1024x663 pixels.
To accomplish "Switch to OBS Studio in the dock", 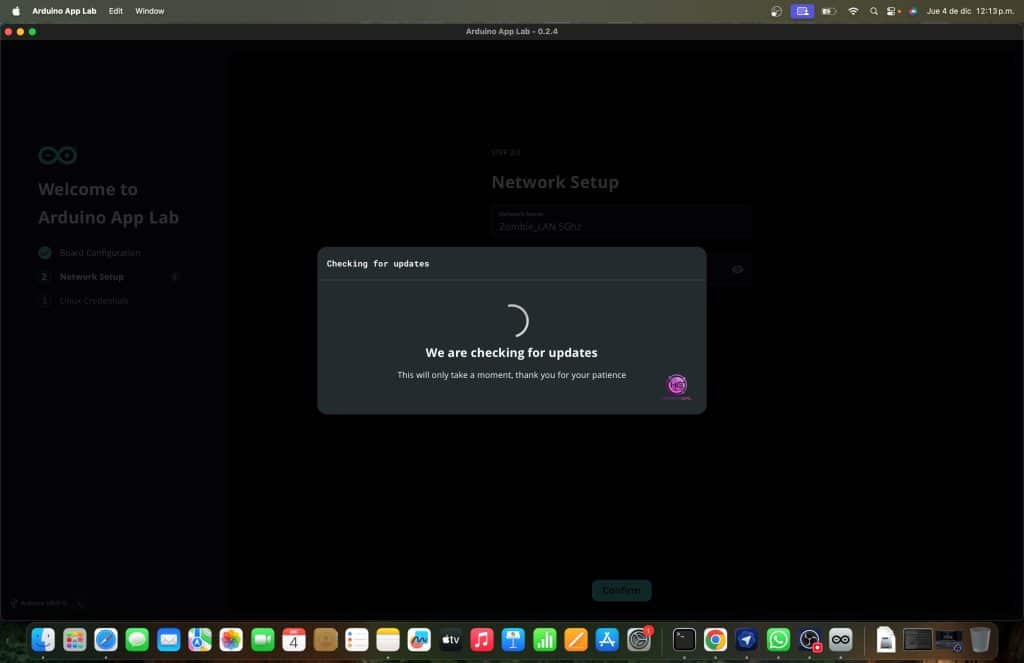I will [x=809, y=639].
